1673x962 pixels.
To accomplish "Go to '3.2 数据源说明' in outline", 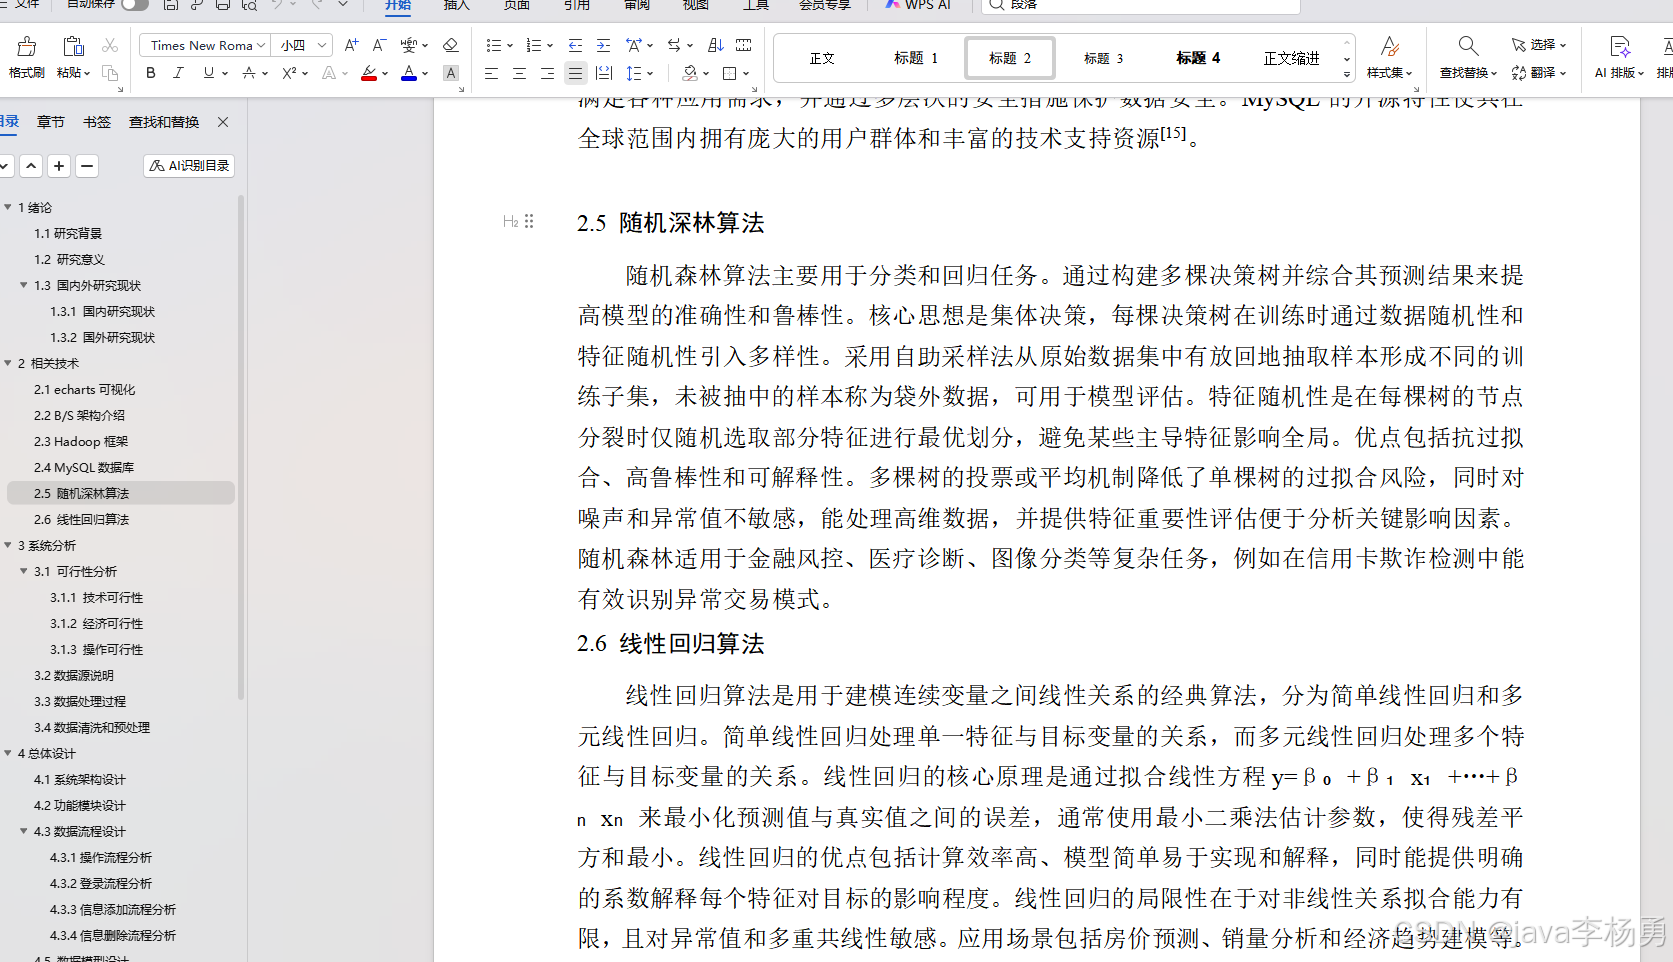I will (74, 675).
